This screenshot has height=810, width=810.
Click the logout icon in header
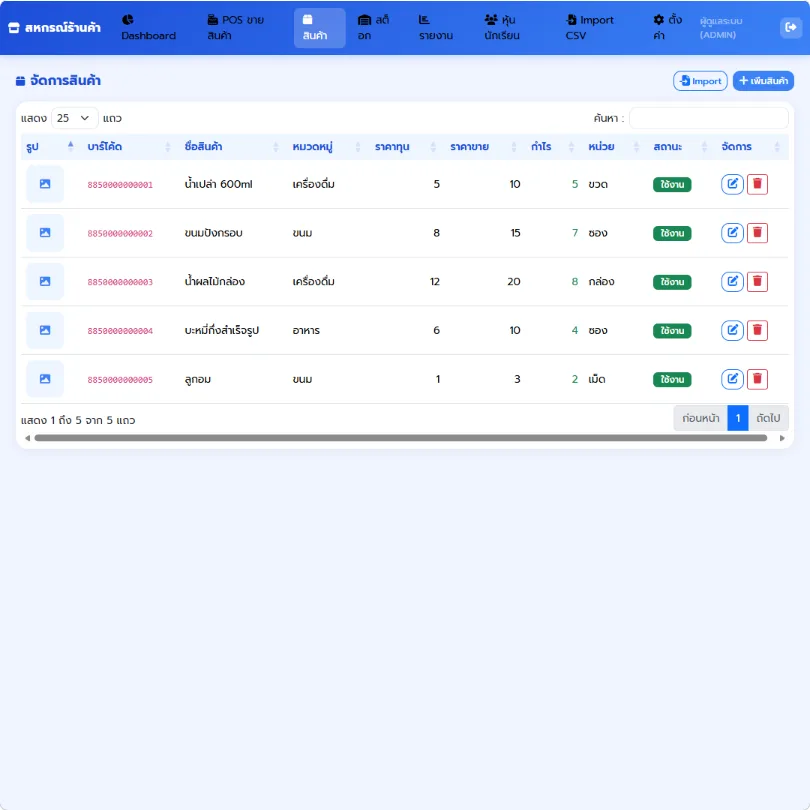coord(790,27)
